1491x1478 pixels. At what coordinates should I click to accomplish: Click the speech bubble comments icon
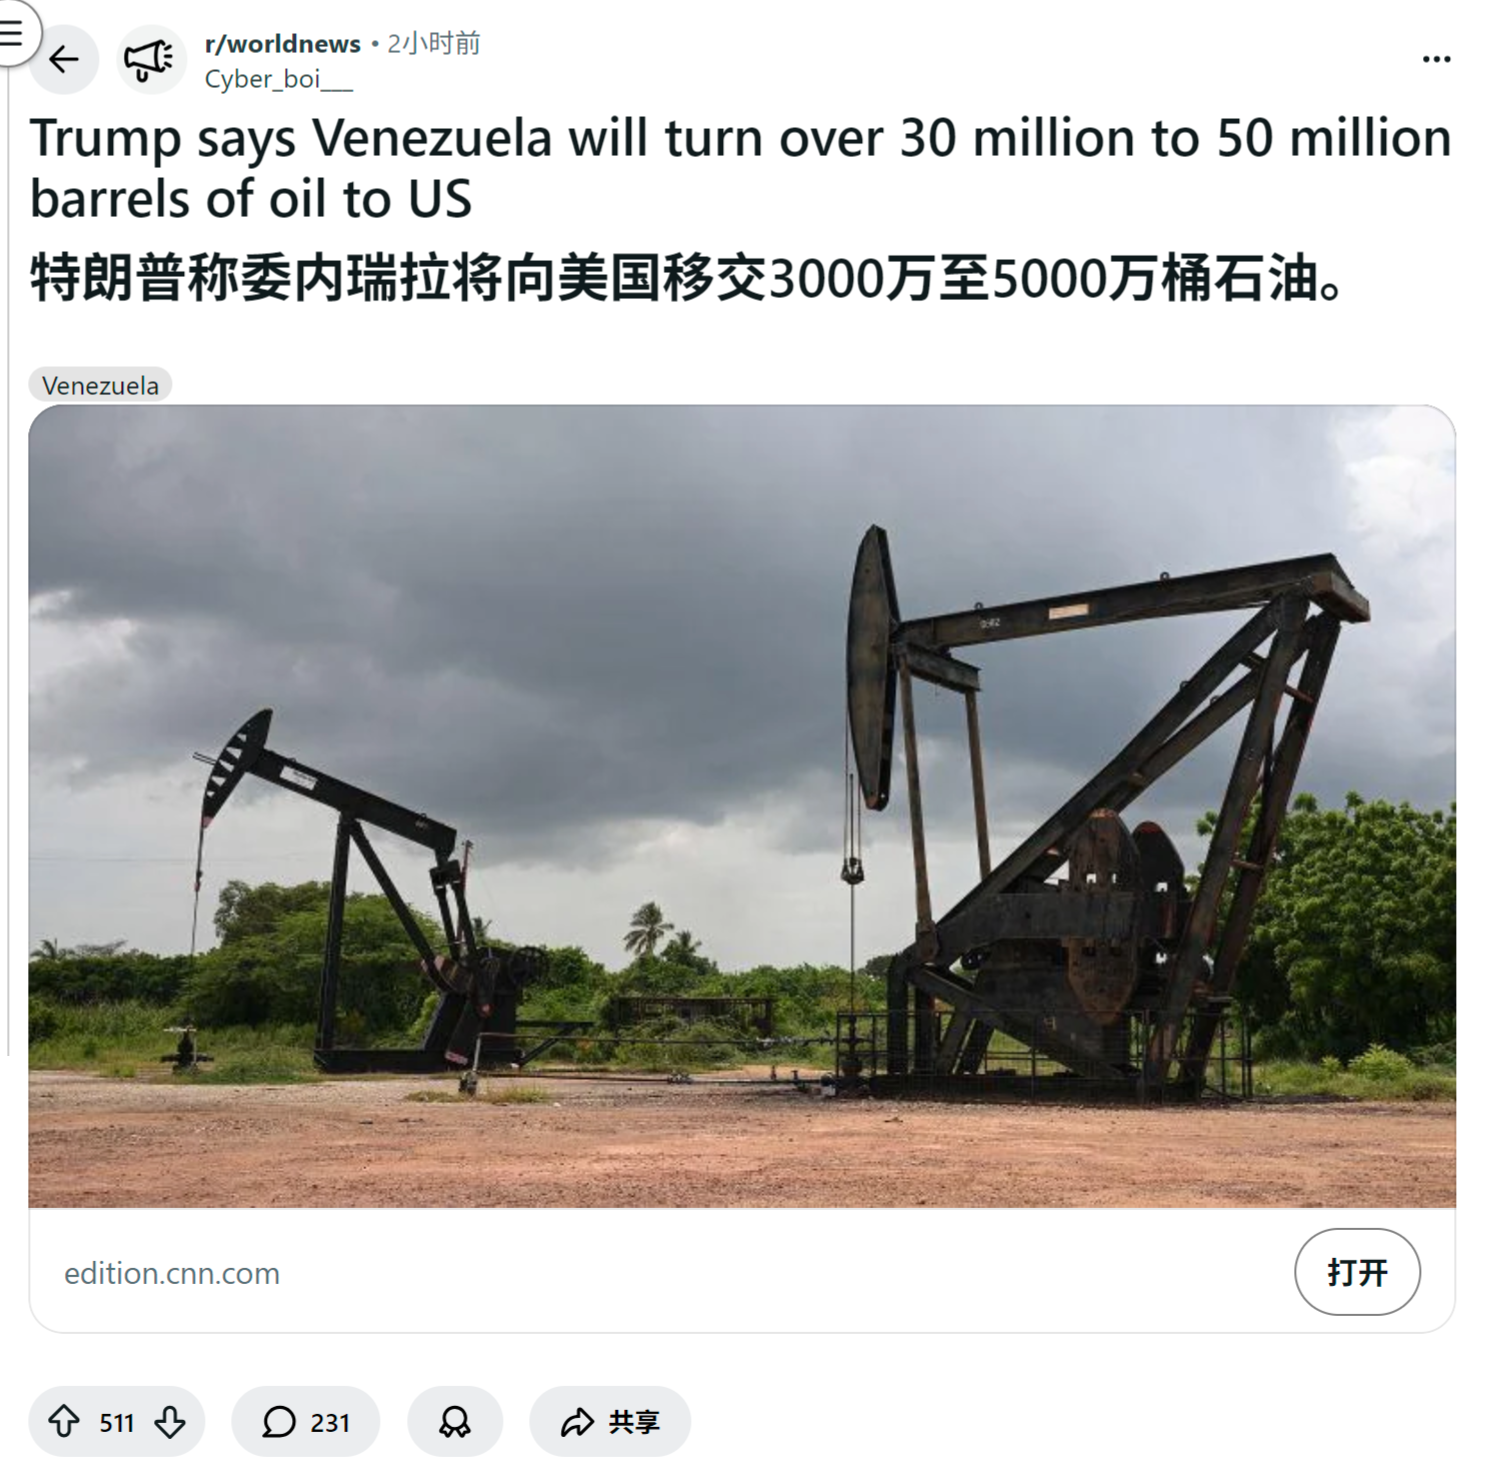tap(279, 1421)
